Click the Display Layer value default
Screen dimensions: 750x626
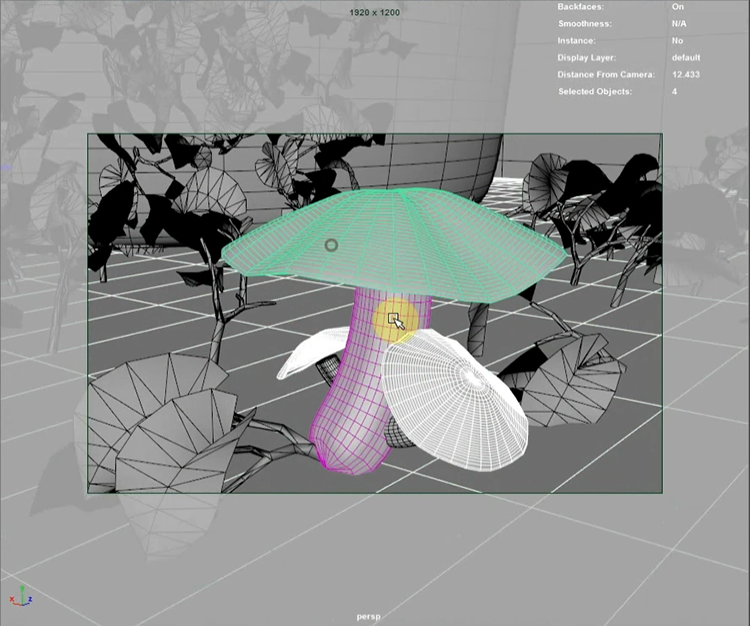pyautogui.click(x=686, y=57)
